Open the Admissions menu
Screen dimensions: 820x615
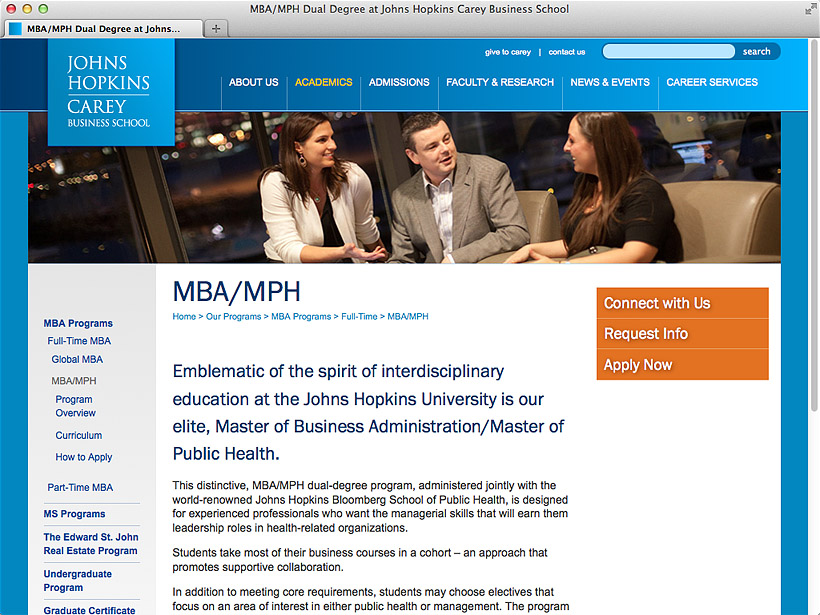[x=399, y=82]
